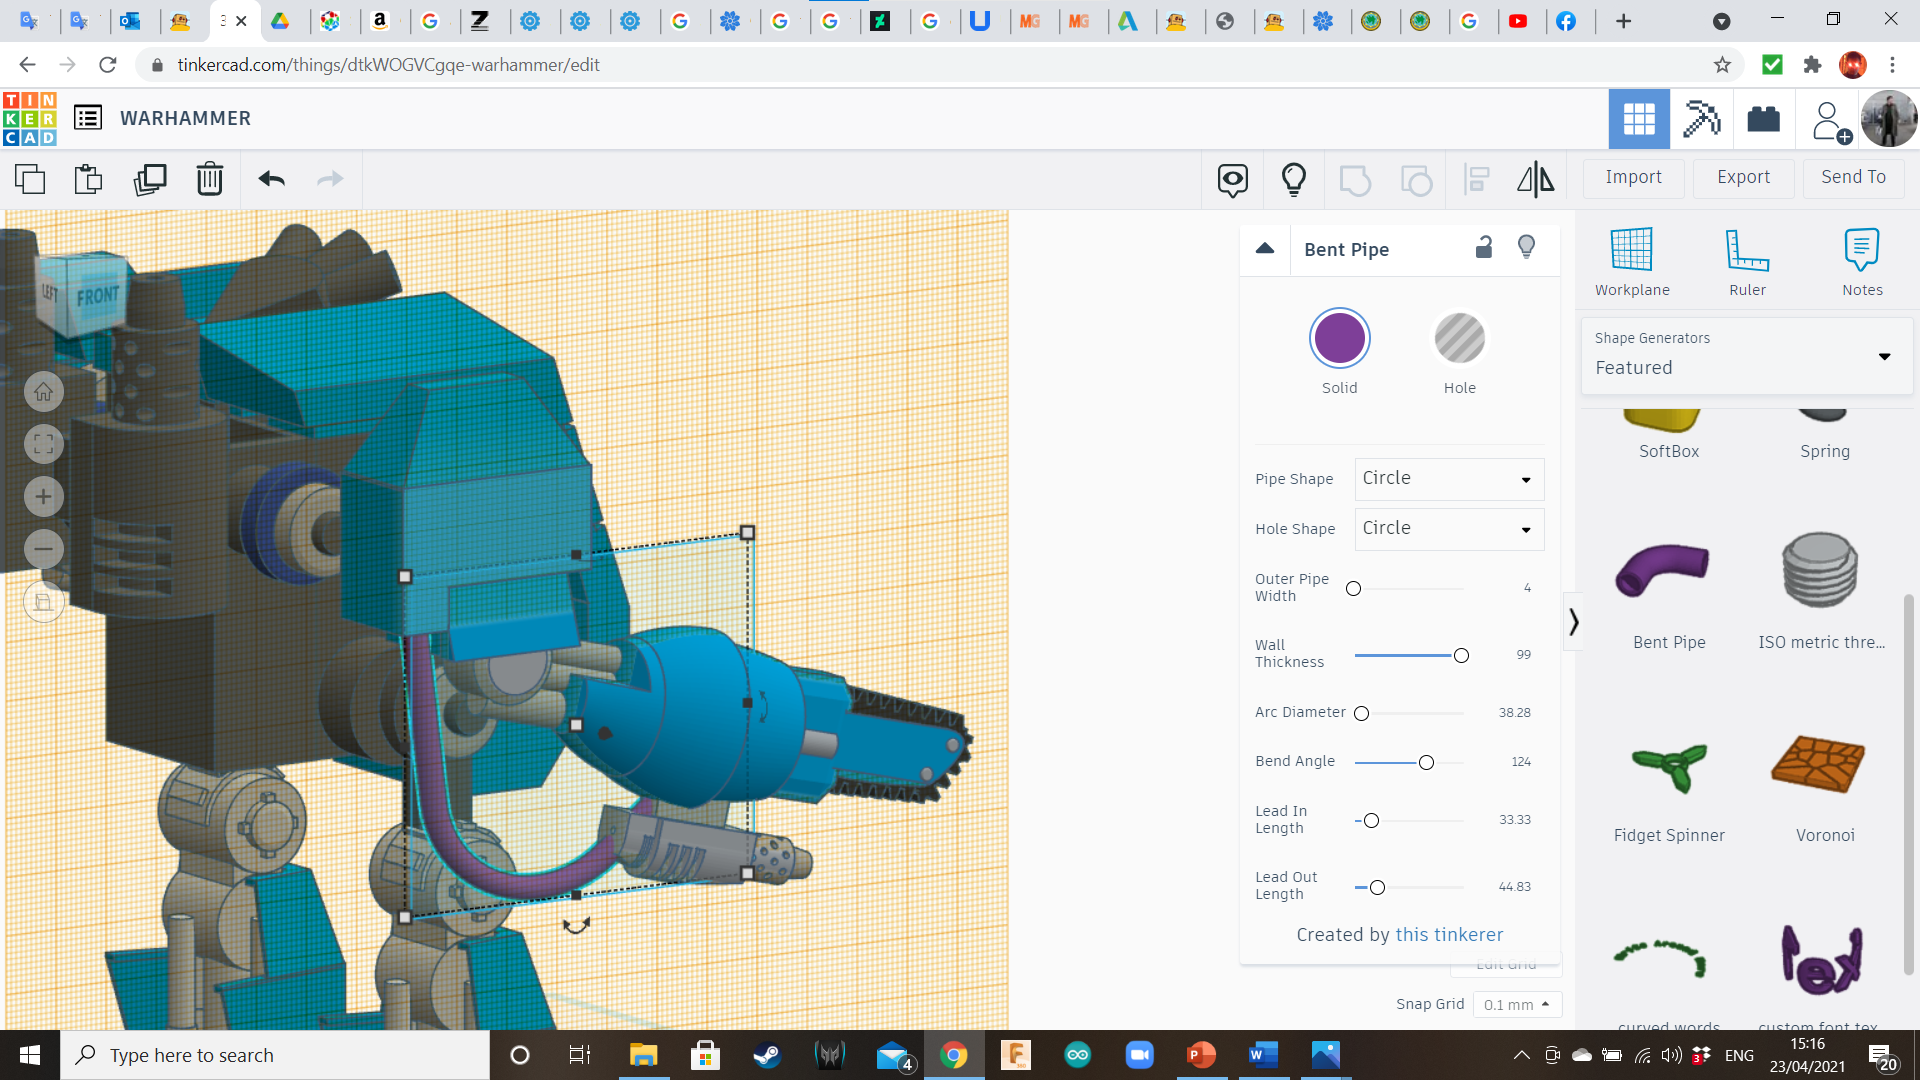Delete selected shape with trash icon
This screenshot has width=1920, height=1080.
[209, 179]
